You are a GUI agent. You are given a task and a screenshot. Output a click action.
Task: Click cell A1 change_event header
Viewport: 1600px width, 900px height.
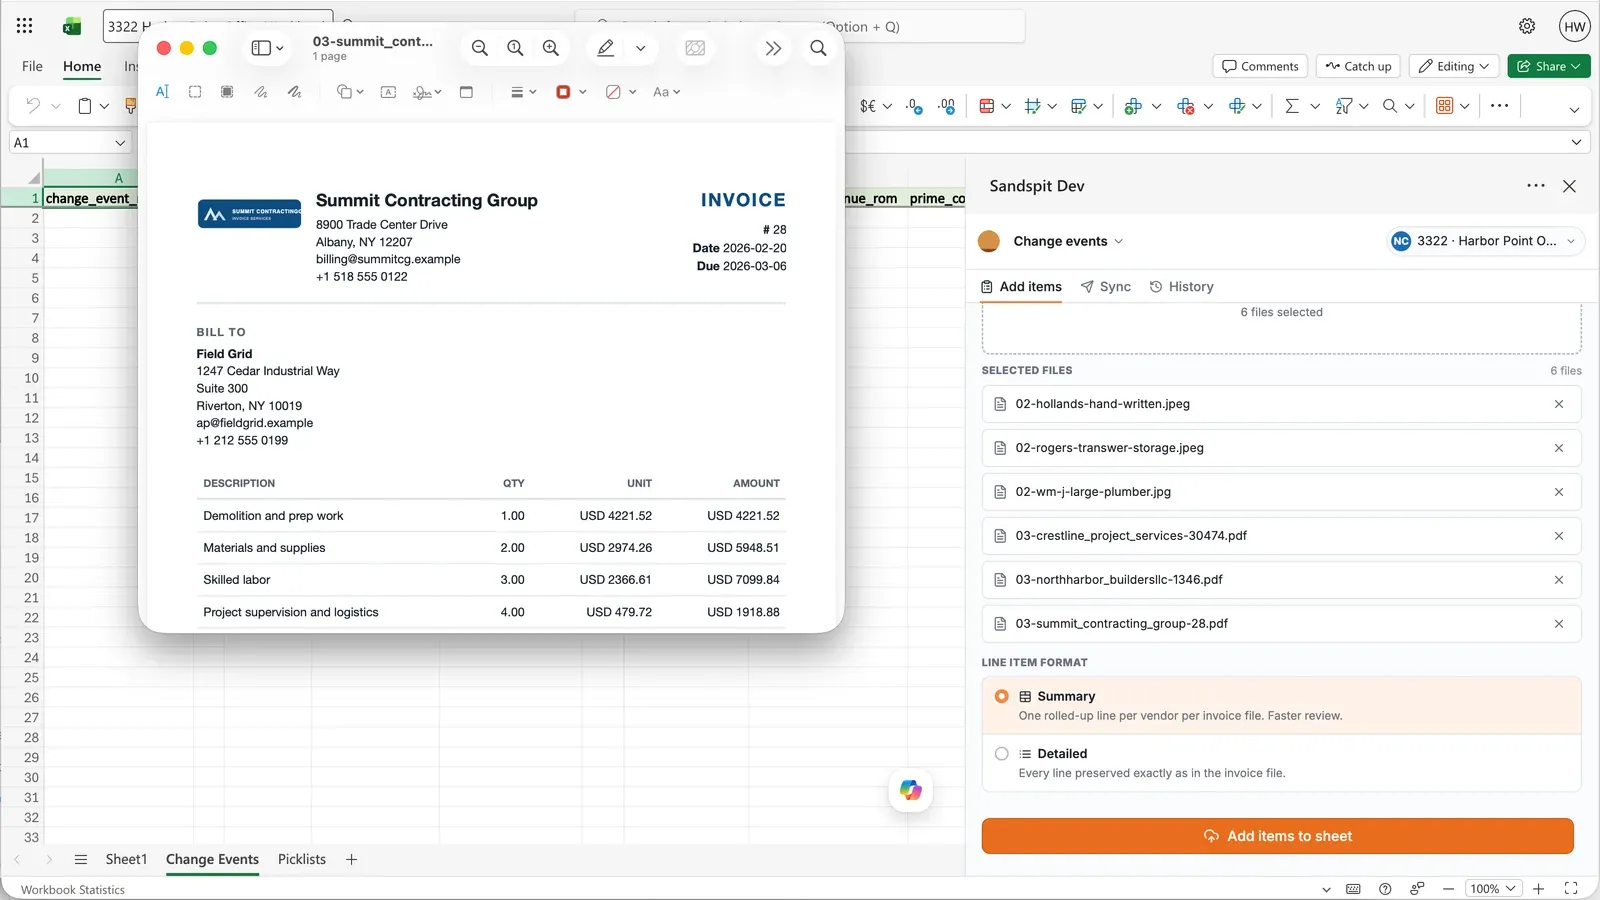(89, 198)
